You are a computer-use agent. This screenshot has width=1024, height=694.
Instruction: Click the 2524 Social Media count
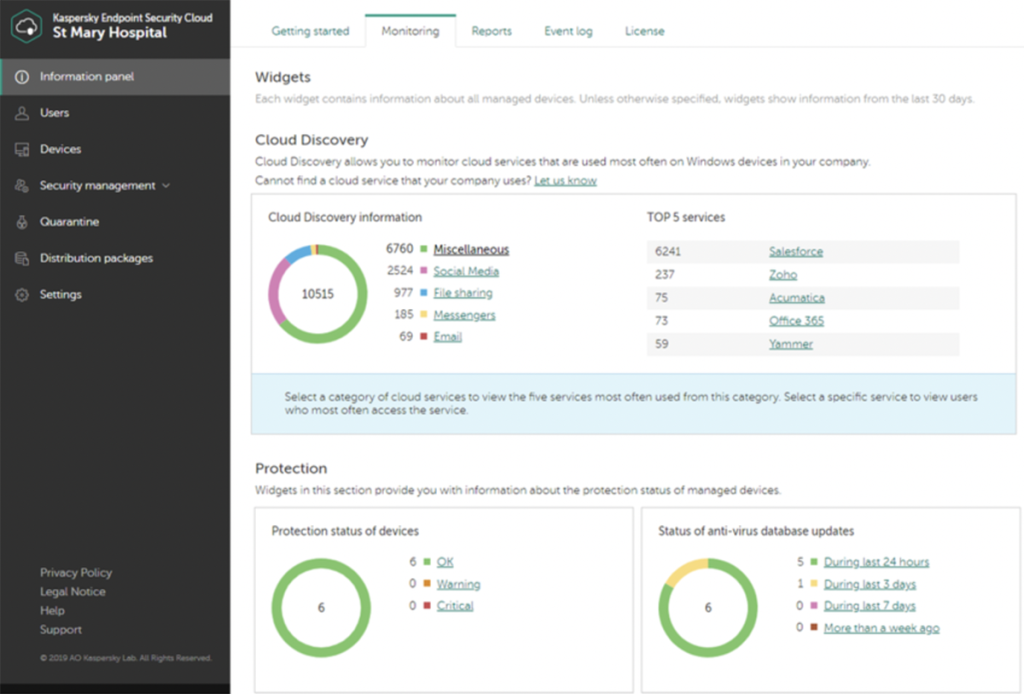pos(400,270)
